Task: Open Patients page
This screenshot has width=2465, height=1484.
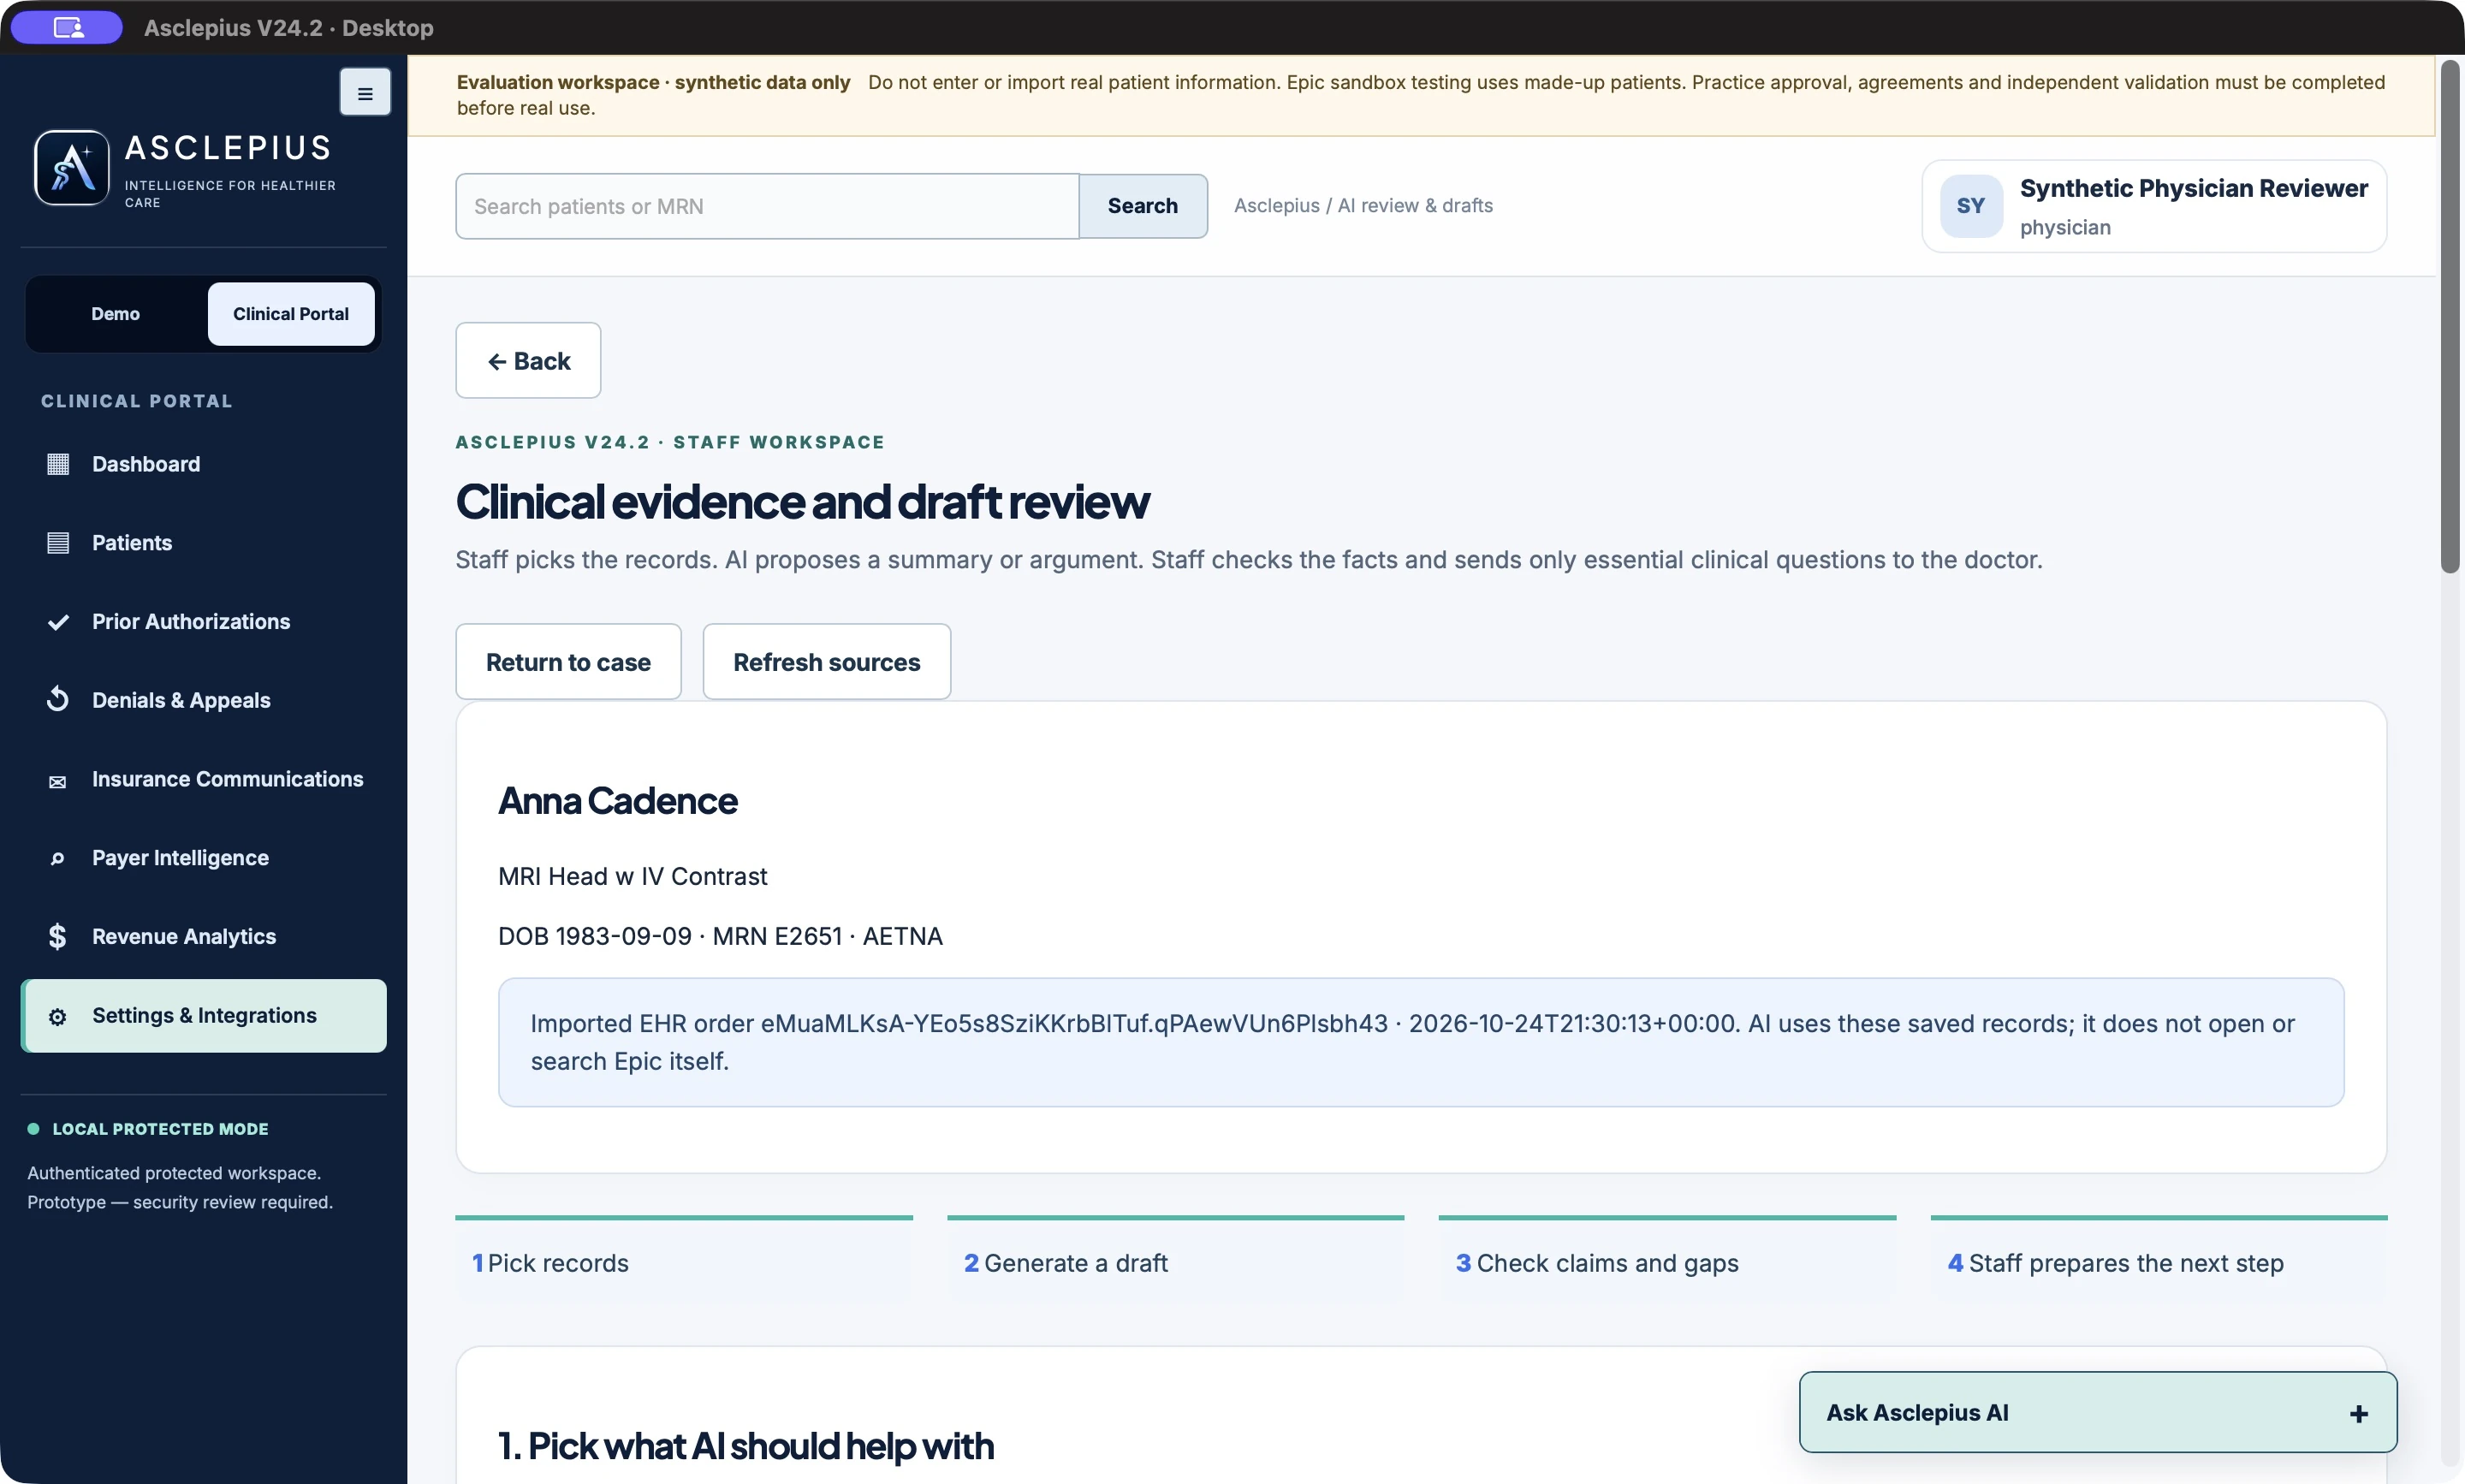Action: click(x=203, y=543)
